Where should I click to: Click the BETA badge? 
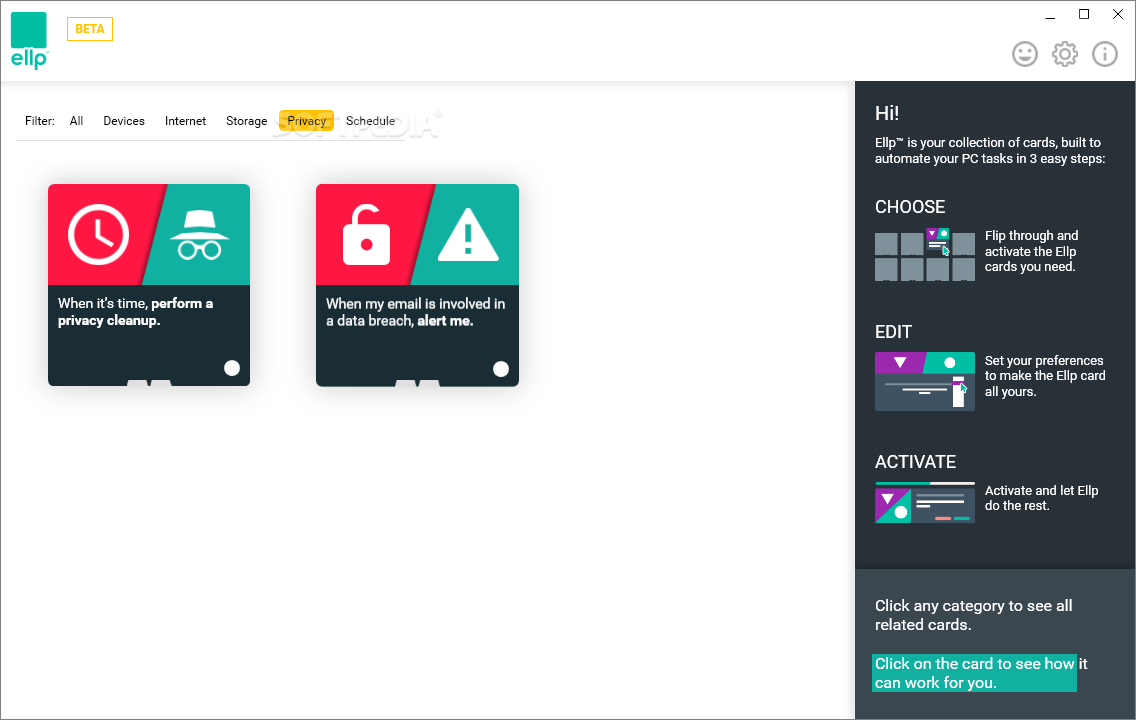coord(90,29)
